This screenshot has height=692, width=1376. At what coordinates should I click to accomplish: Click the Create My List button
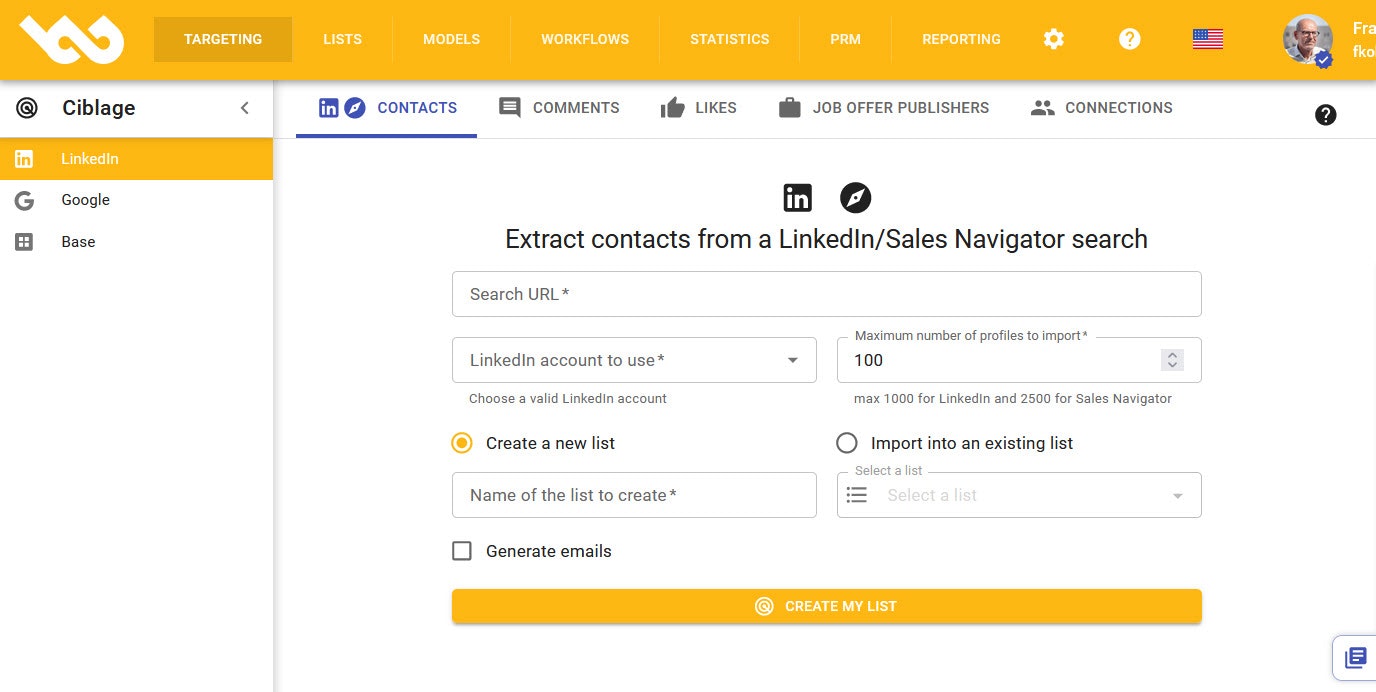coord(827,606)
